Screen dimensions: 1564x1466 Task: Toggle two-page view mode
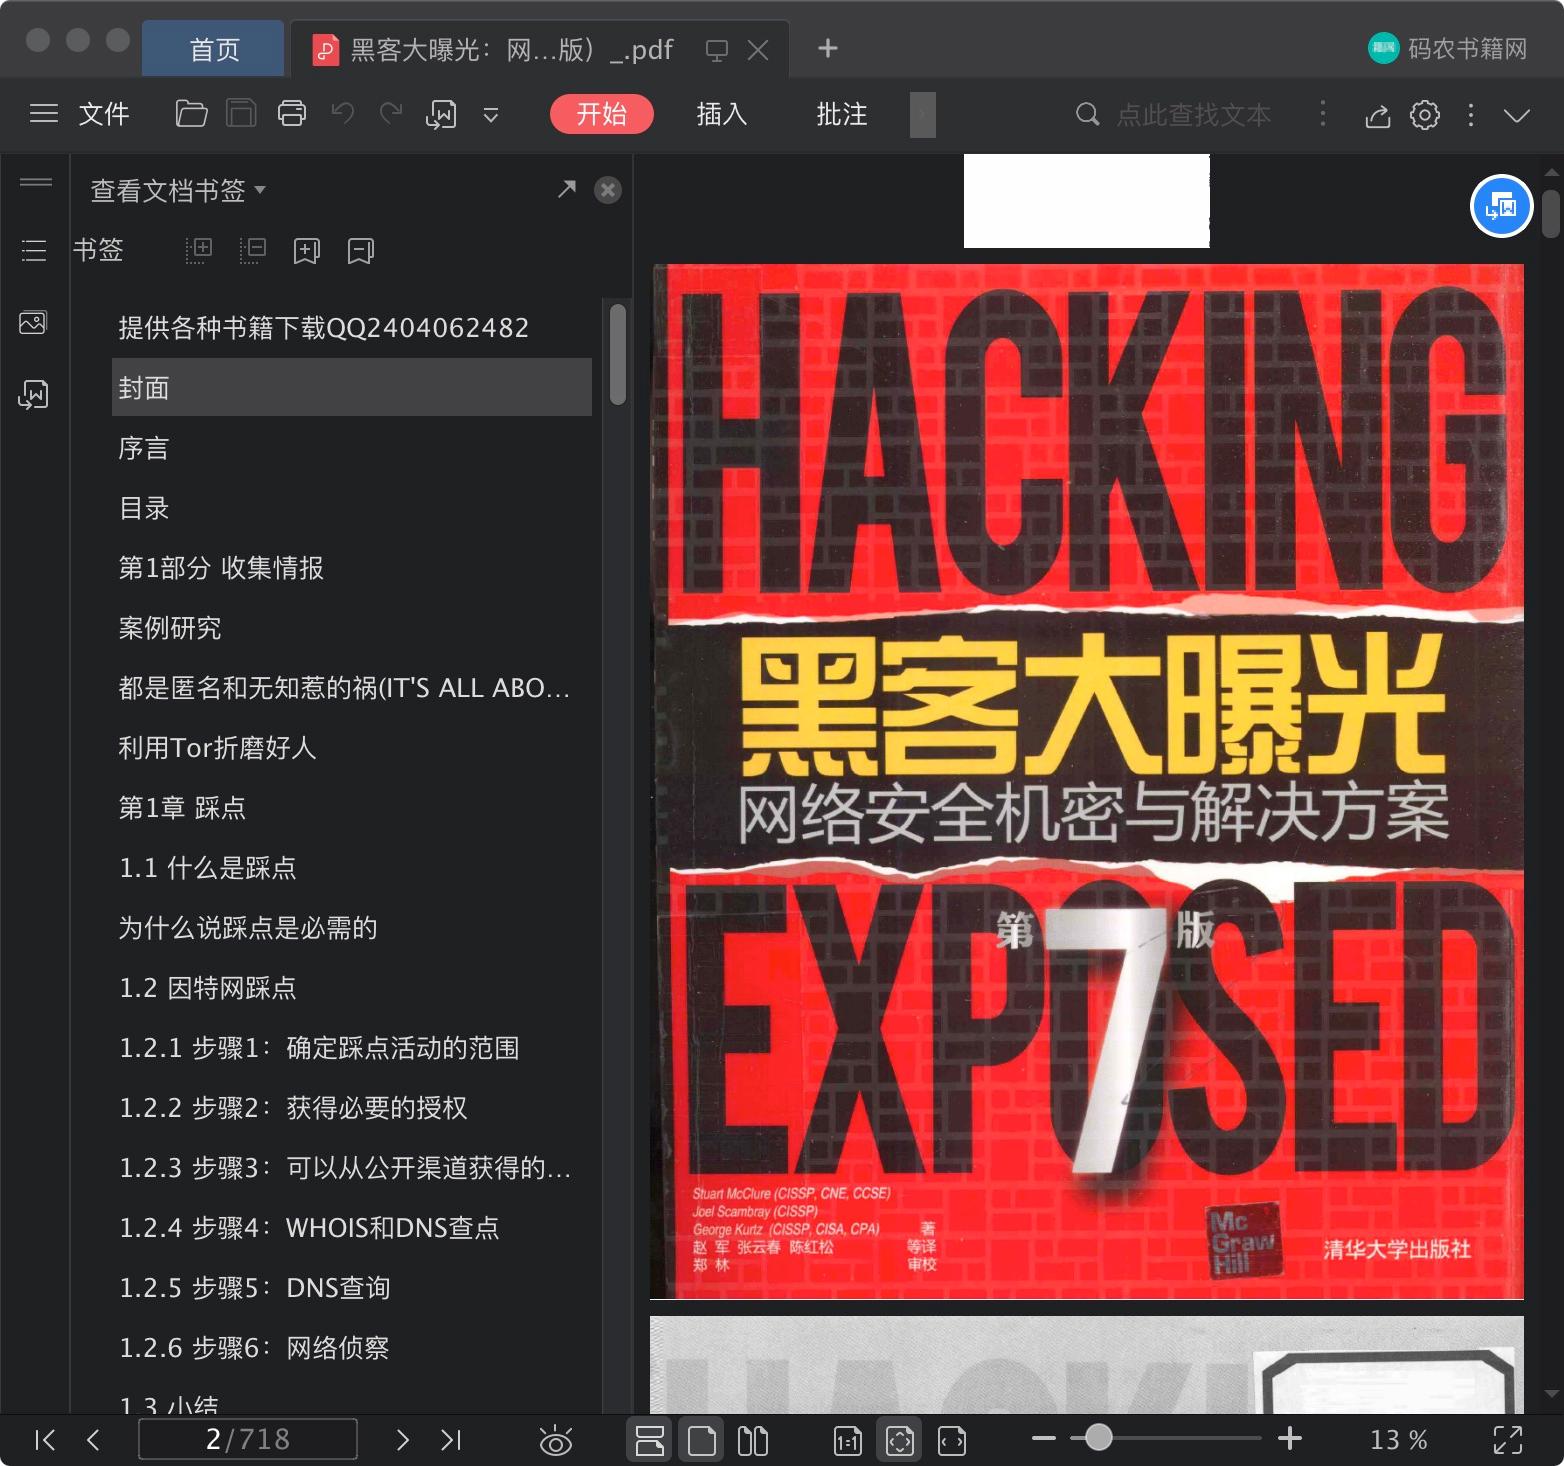coord(753,1440)
